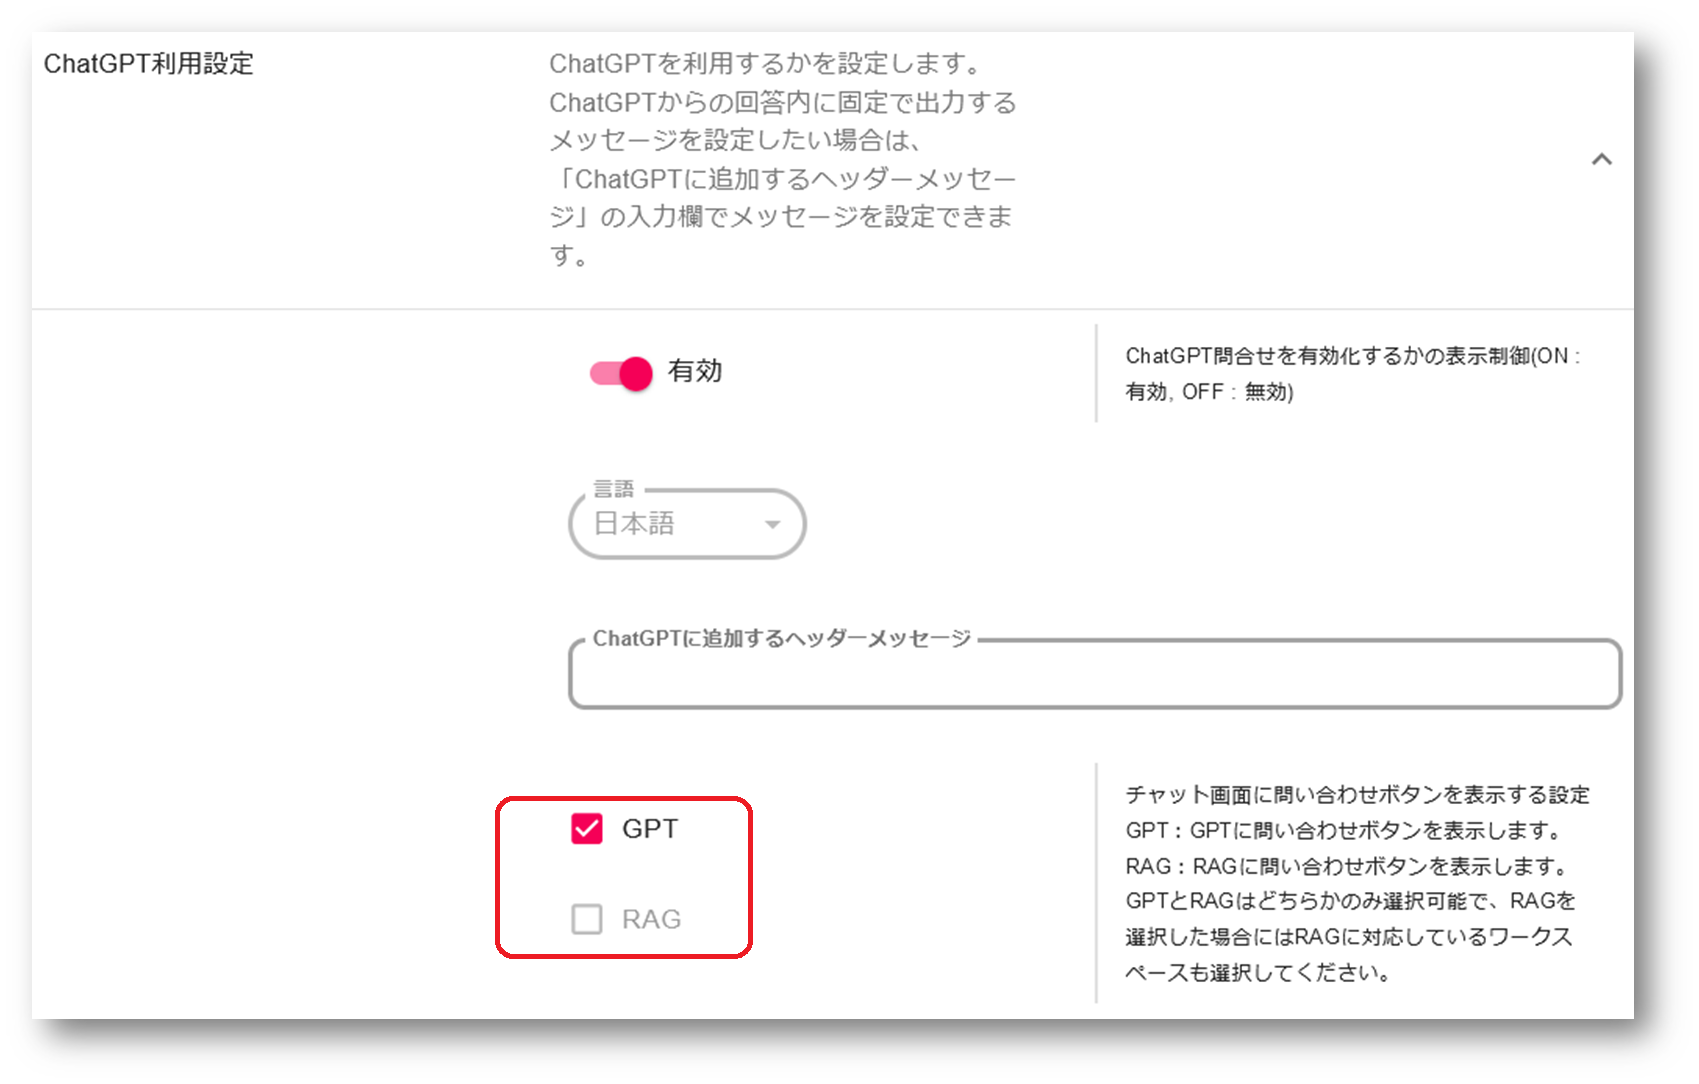Click the ChatGPTを利用するかを設定します description line
Screen dimensions: 1699x1084
coord(766,64)
